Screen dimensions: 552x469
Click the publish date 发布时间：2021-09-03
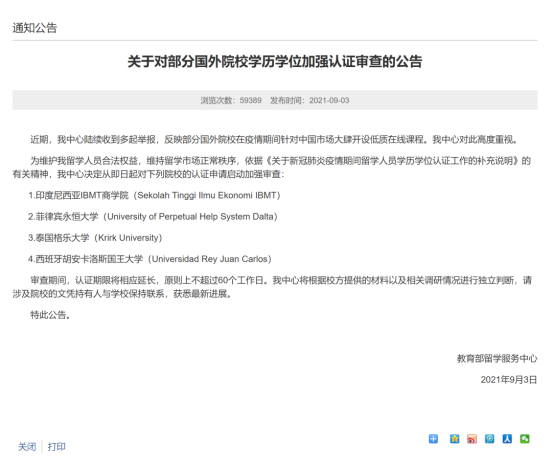(309, 100)
